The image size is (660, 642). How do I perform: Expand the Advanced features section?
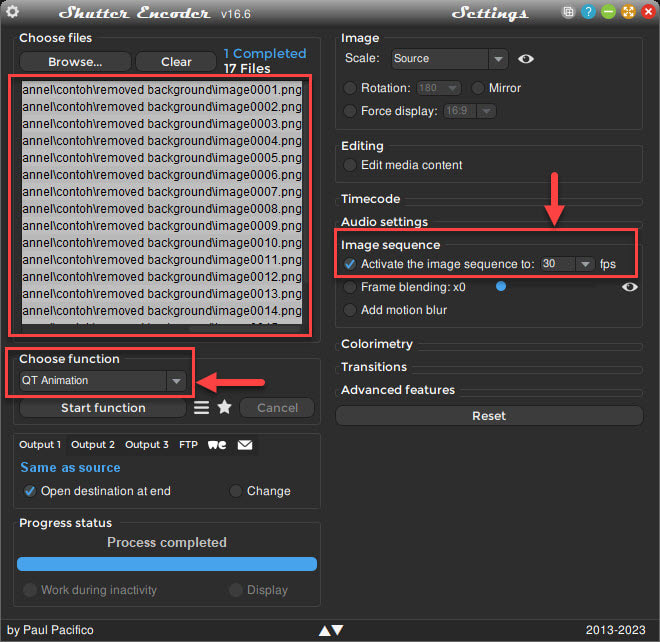[398, 390]
